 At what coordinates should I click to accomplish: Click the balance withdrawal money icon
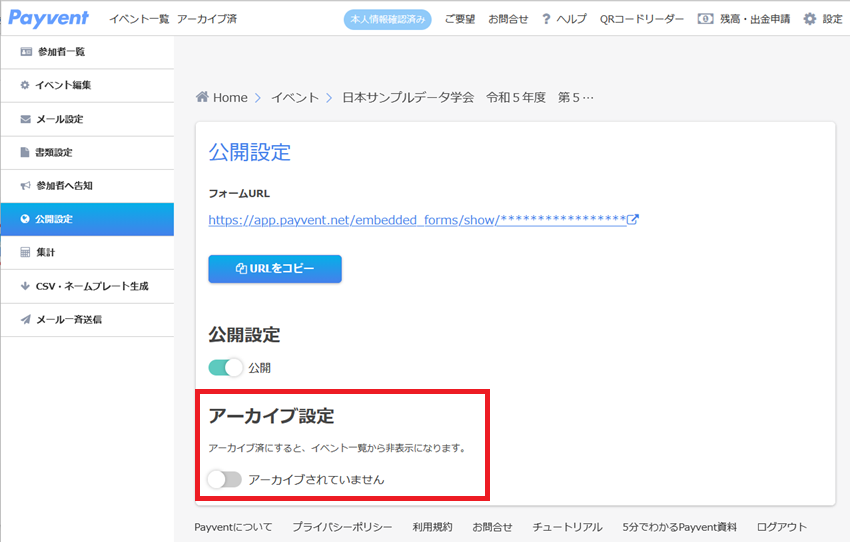[705, 19]
